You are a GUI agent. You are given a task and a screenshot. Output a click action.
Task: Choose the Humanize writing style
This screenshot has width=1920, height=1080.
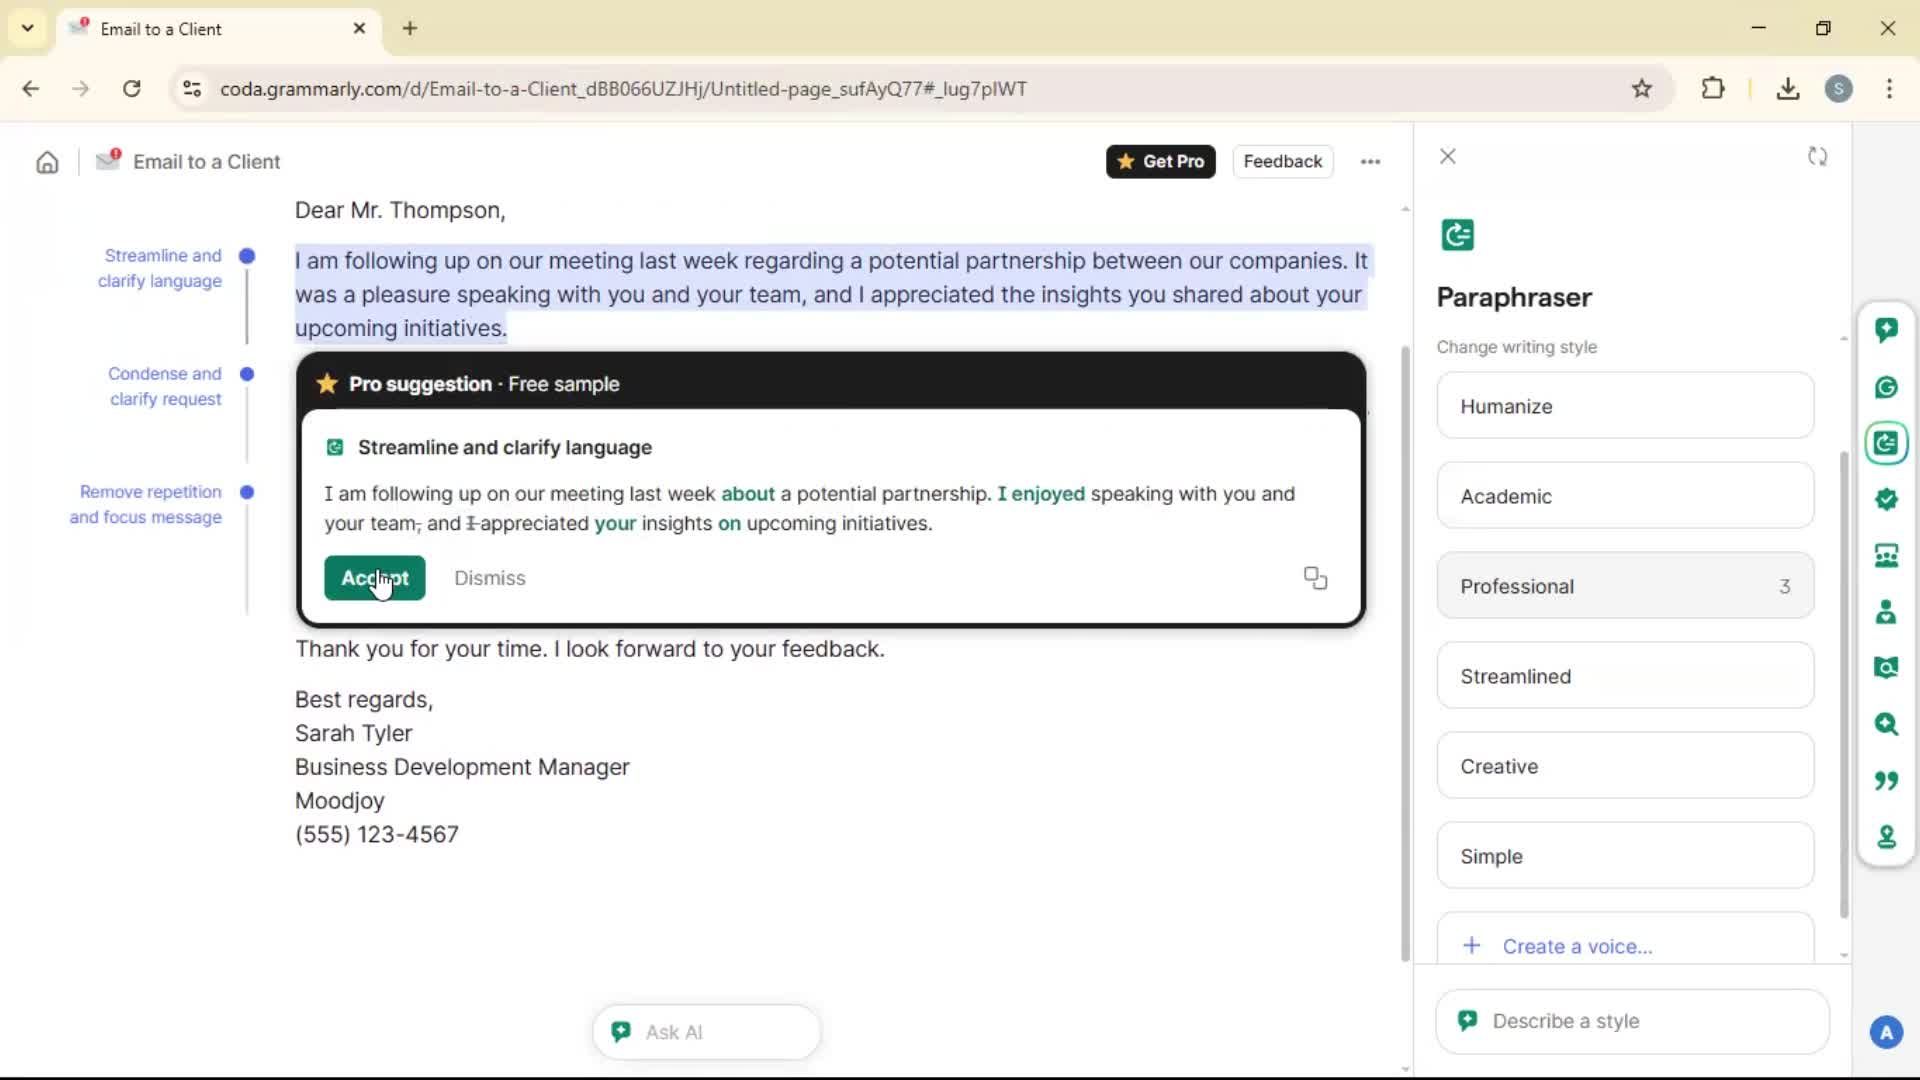pos(1624,406)
